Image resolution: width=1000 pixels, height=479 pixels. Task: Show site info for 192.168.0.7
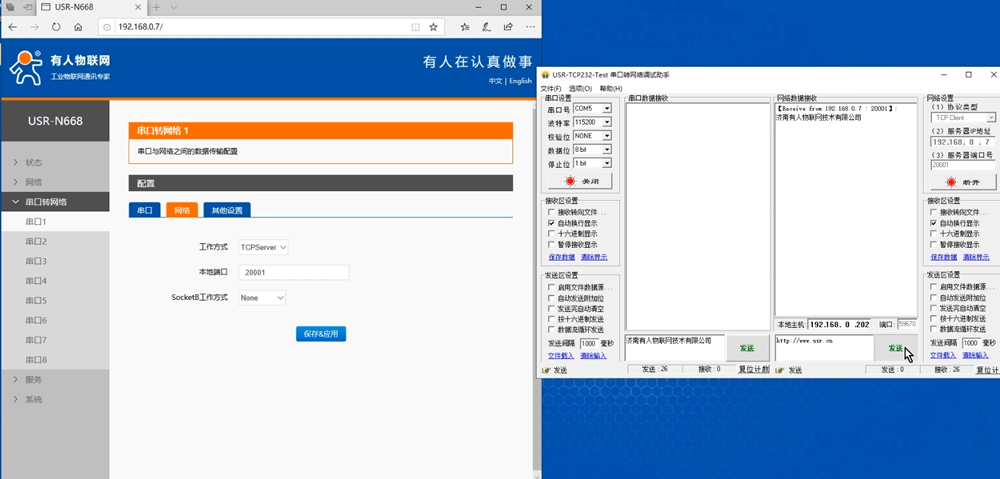coord(107,27)
